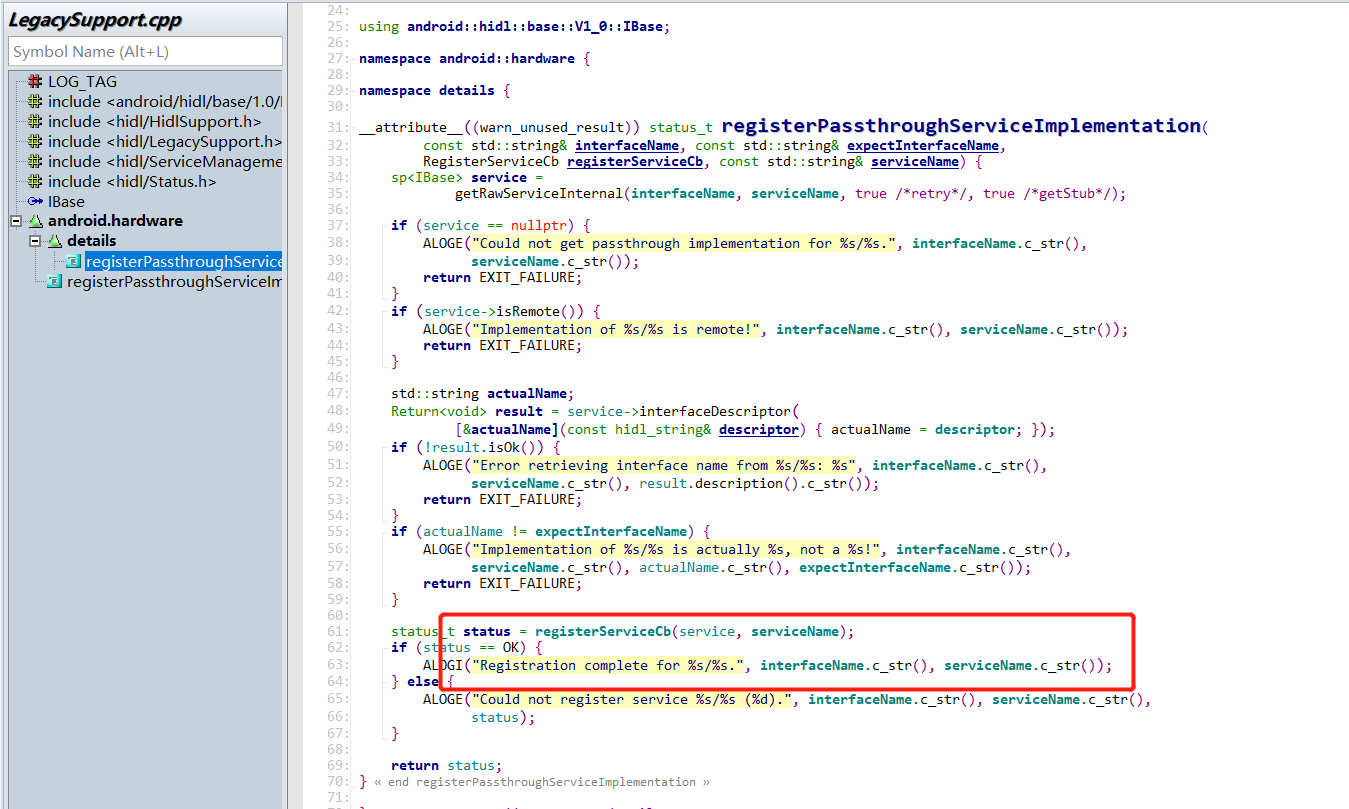The width and height of the screenshot is (1349, 809).
Task: Click the android.hardware namespace icon
Action: (35, 221)
